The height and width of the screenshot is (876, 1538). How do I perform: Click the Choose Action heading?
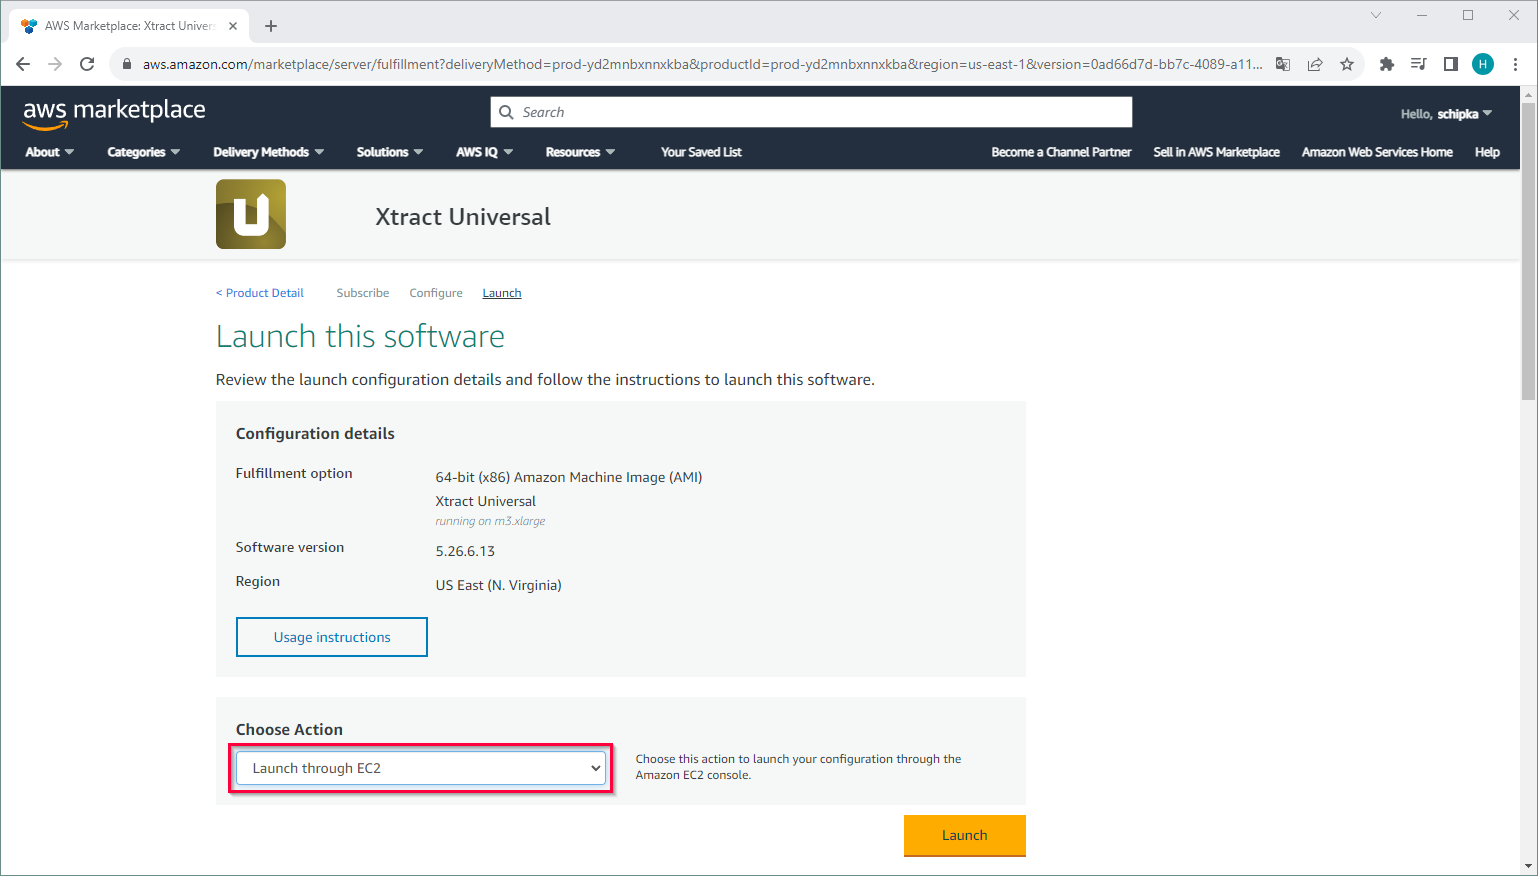point(289,729)
